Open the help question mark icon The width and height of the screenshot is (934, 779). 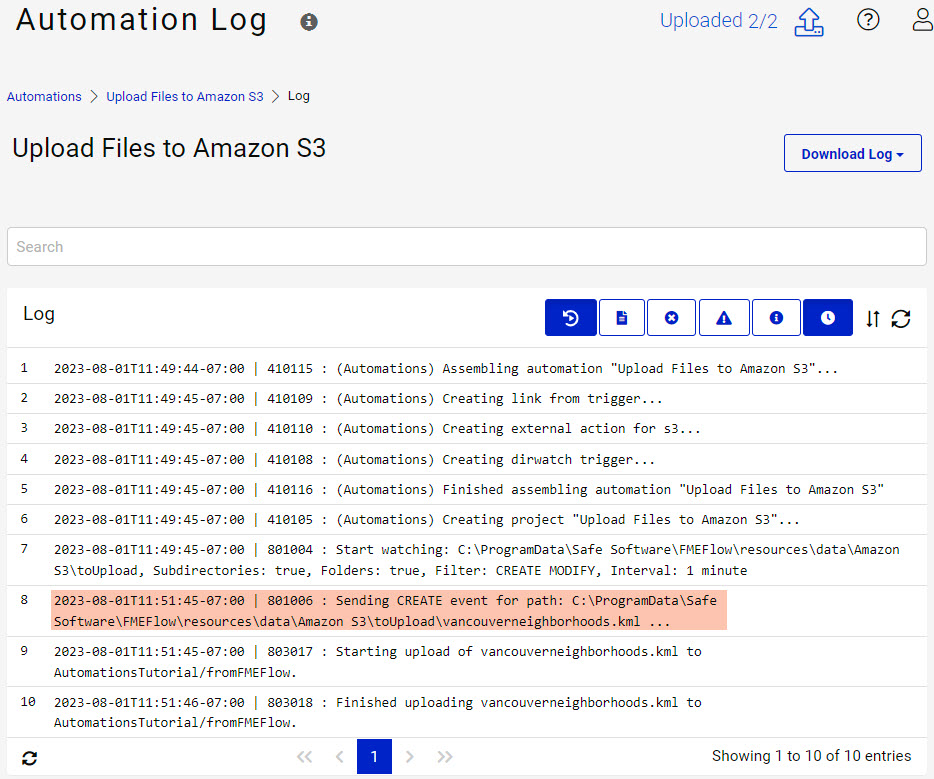click(x=868, y=20)
